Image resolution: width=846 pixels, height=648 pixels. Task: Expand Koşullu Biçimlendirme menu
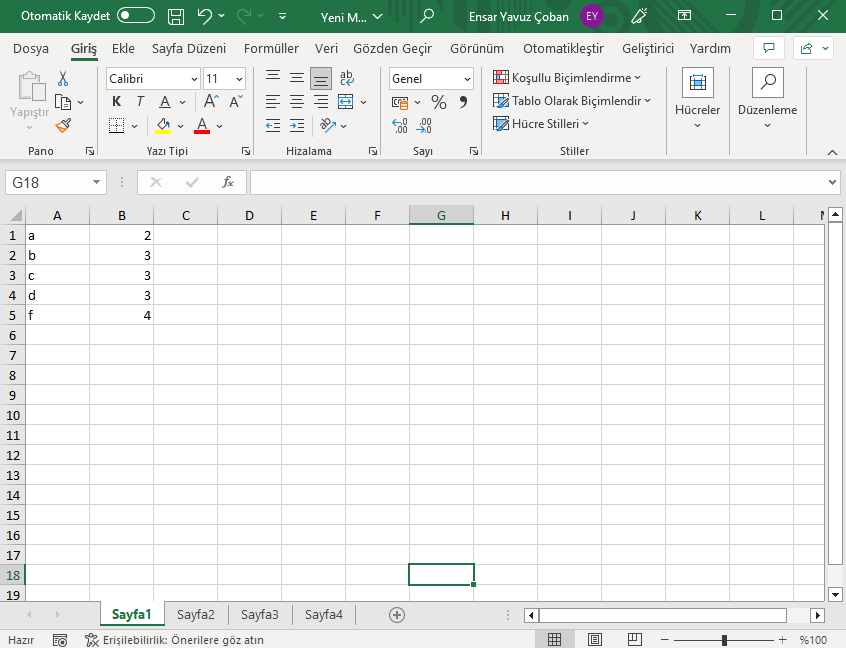pos(567,78)
